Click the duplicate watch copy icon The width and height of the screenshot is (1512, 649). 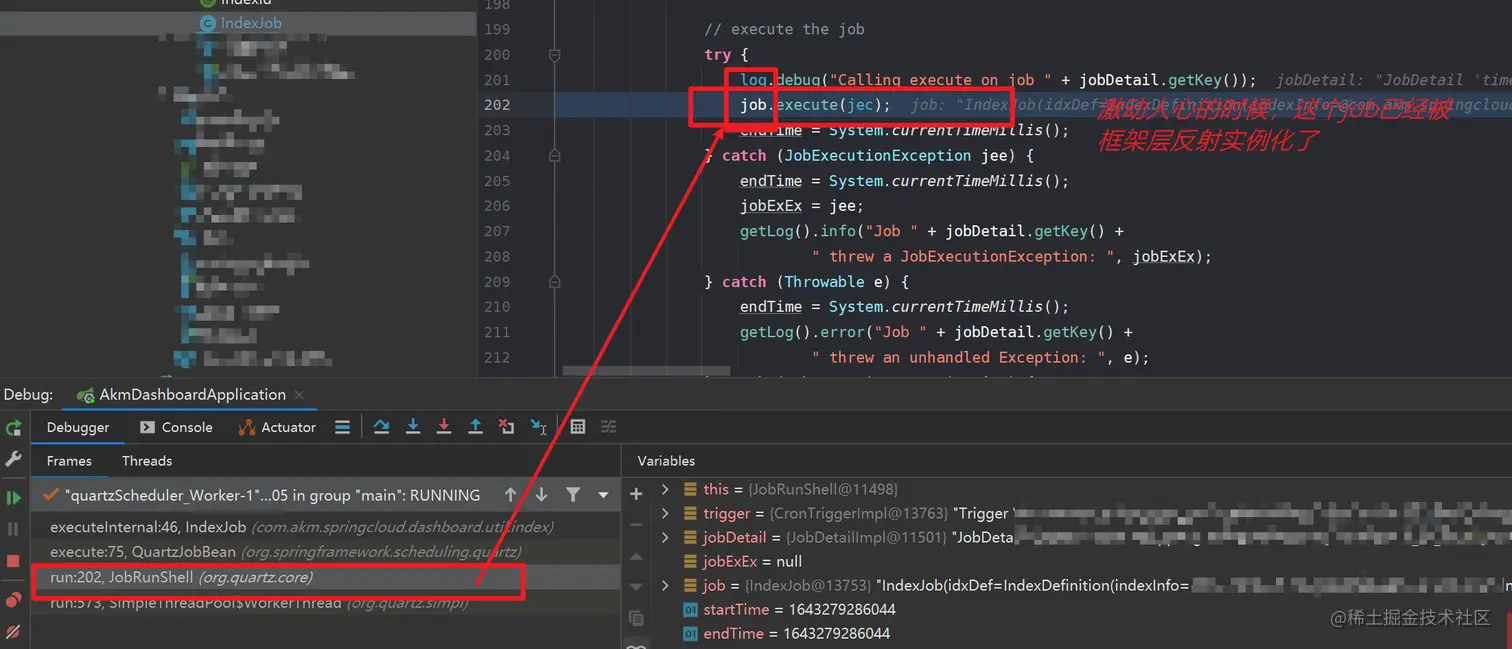click(636, 620)
